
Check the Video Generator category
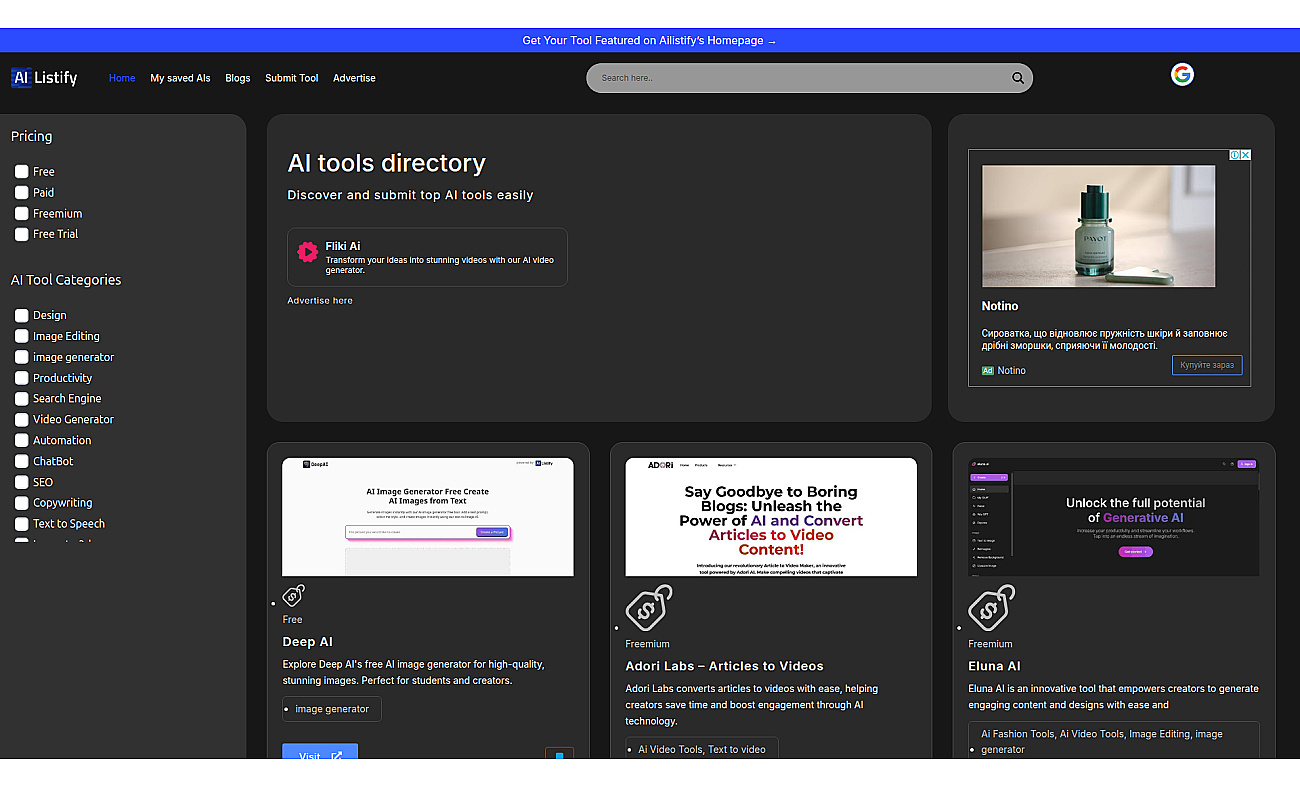(21, 419)
